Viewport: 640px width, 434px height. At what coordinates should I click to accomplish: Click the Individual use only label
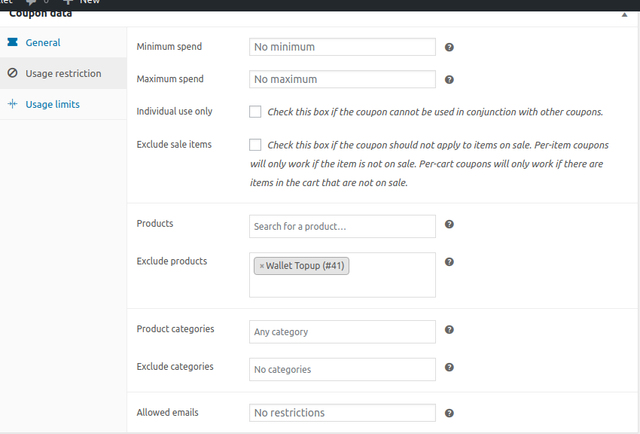click(x=174, y=111)
